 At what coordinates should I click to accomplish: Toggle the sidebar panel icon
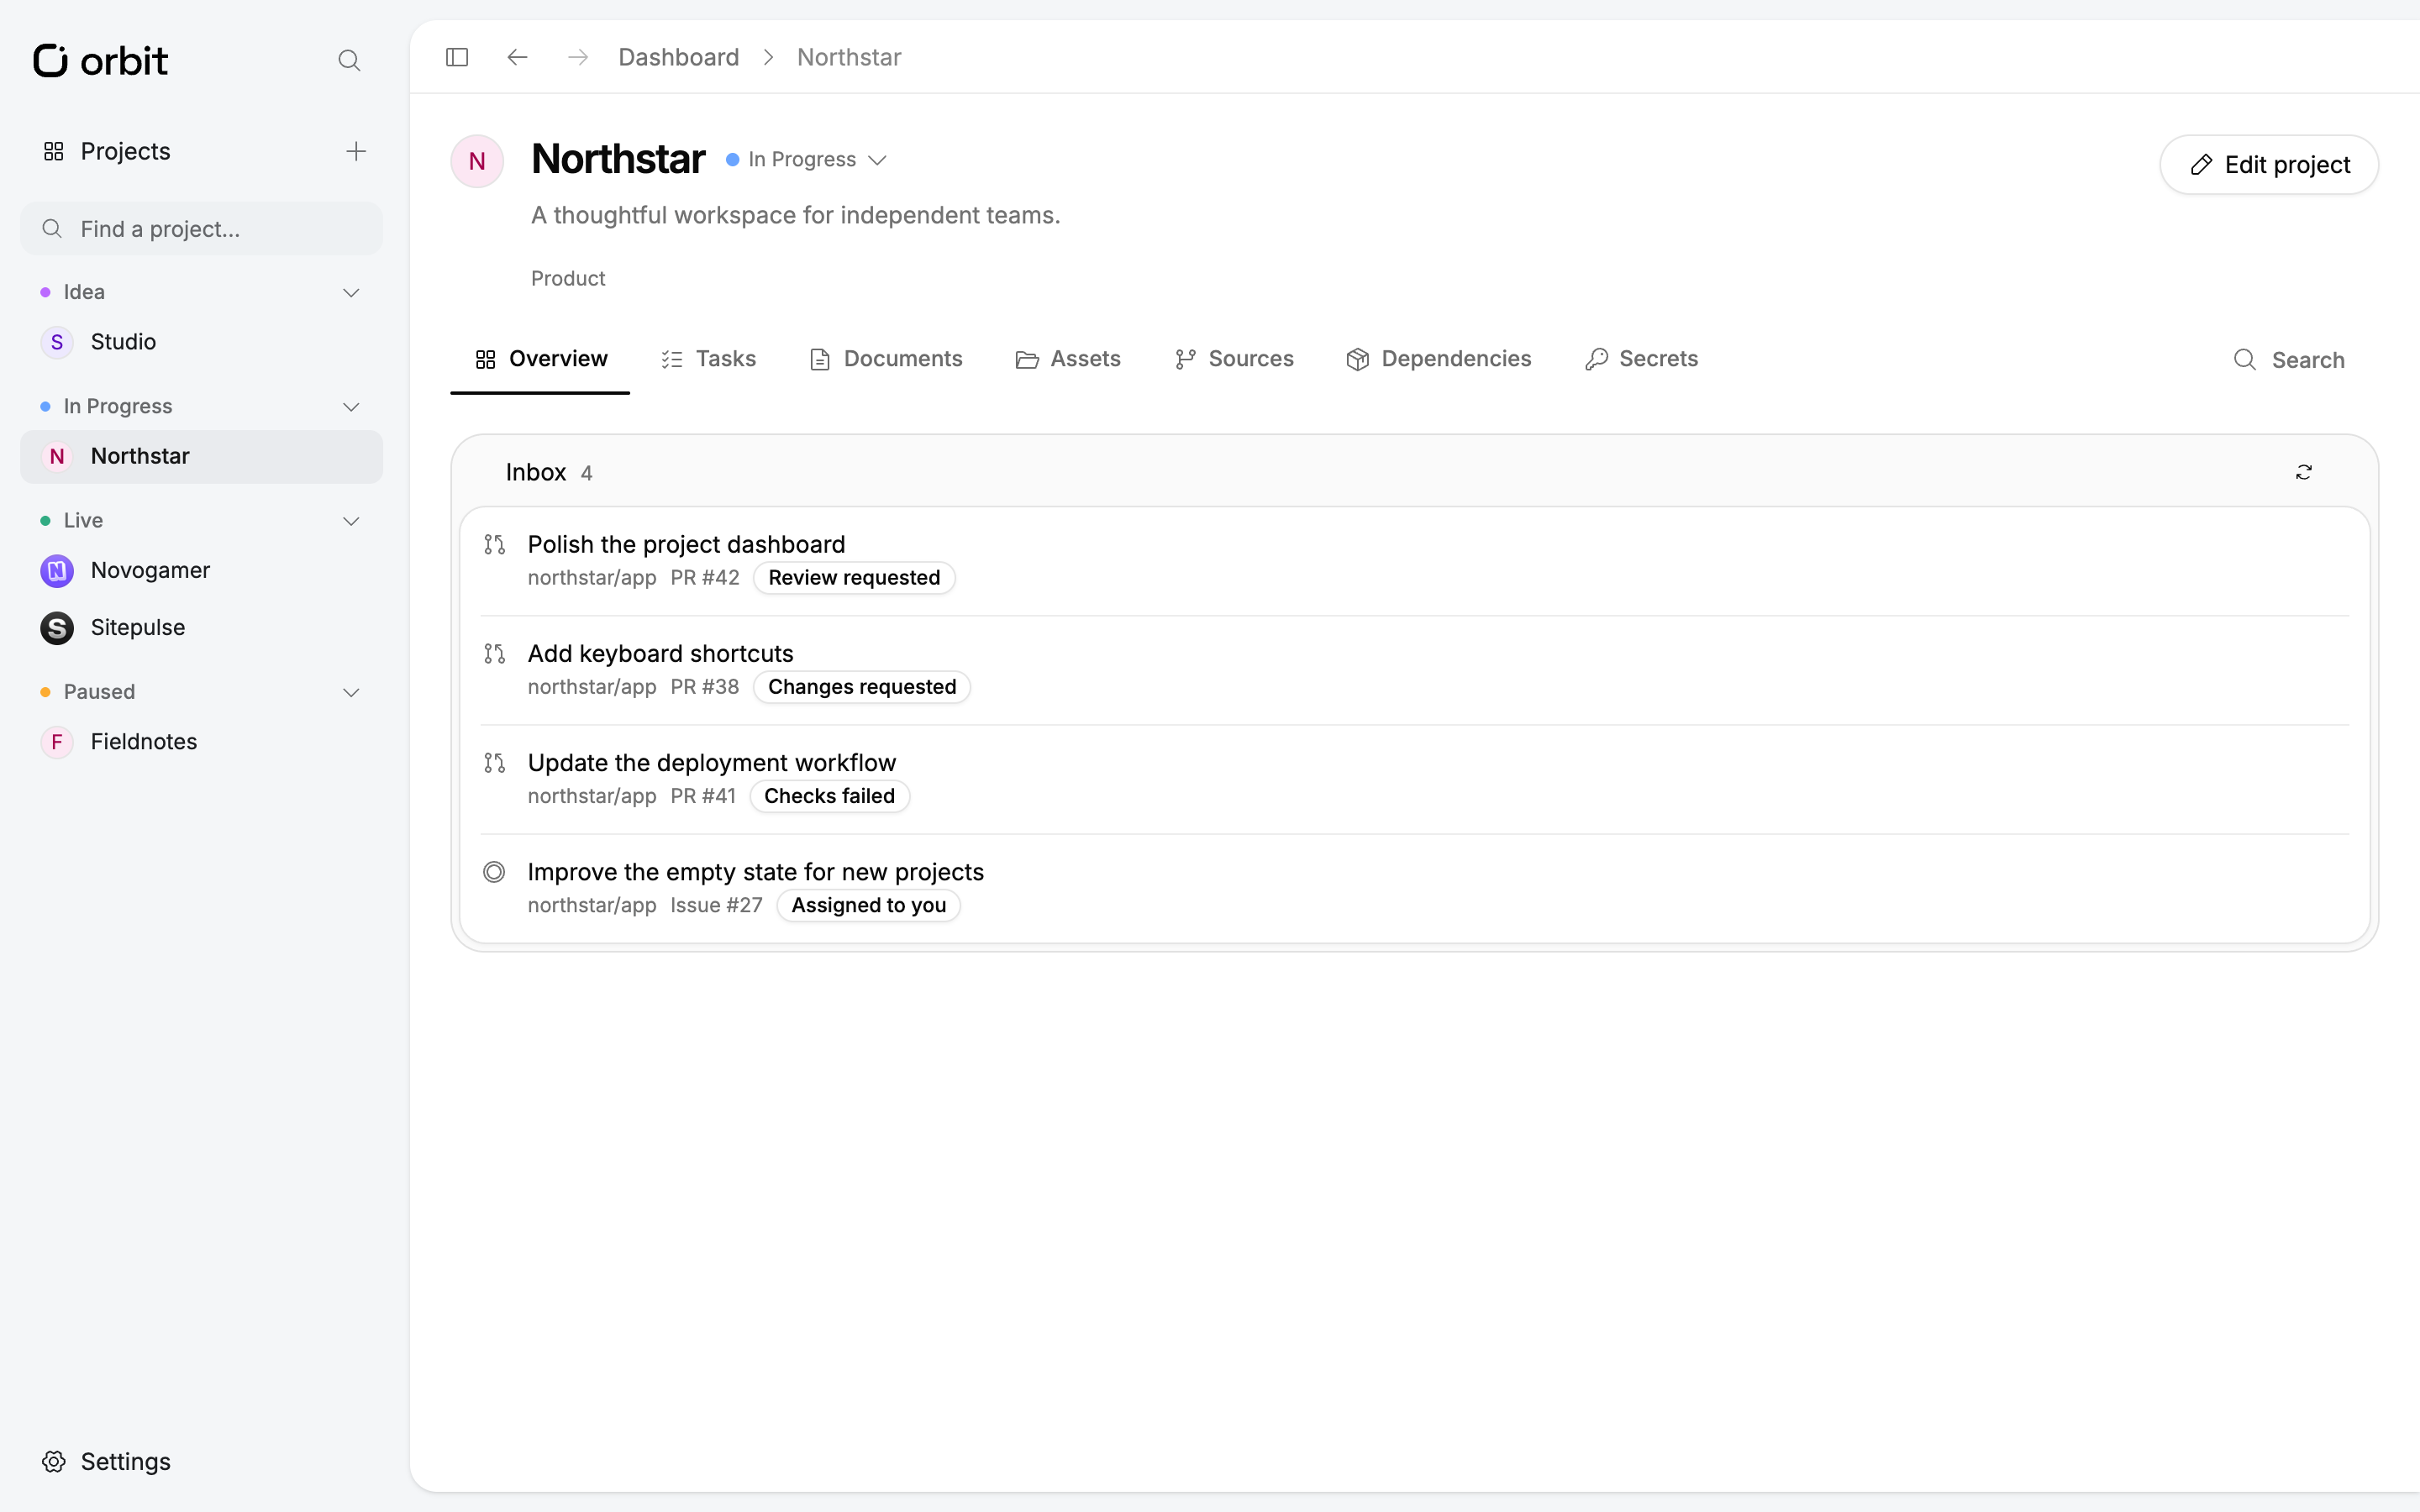(457, 57)
